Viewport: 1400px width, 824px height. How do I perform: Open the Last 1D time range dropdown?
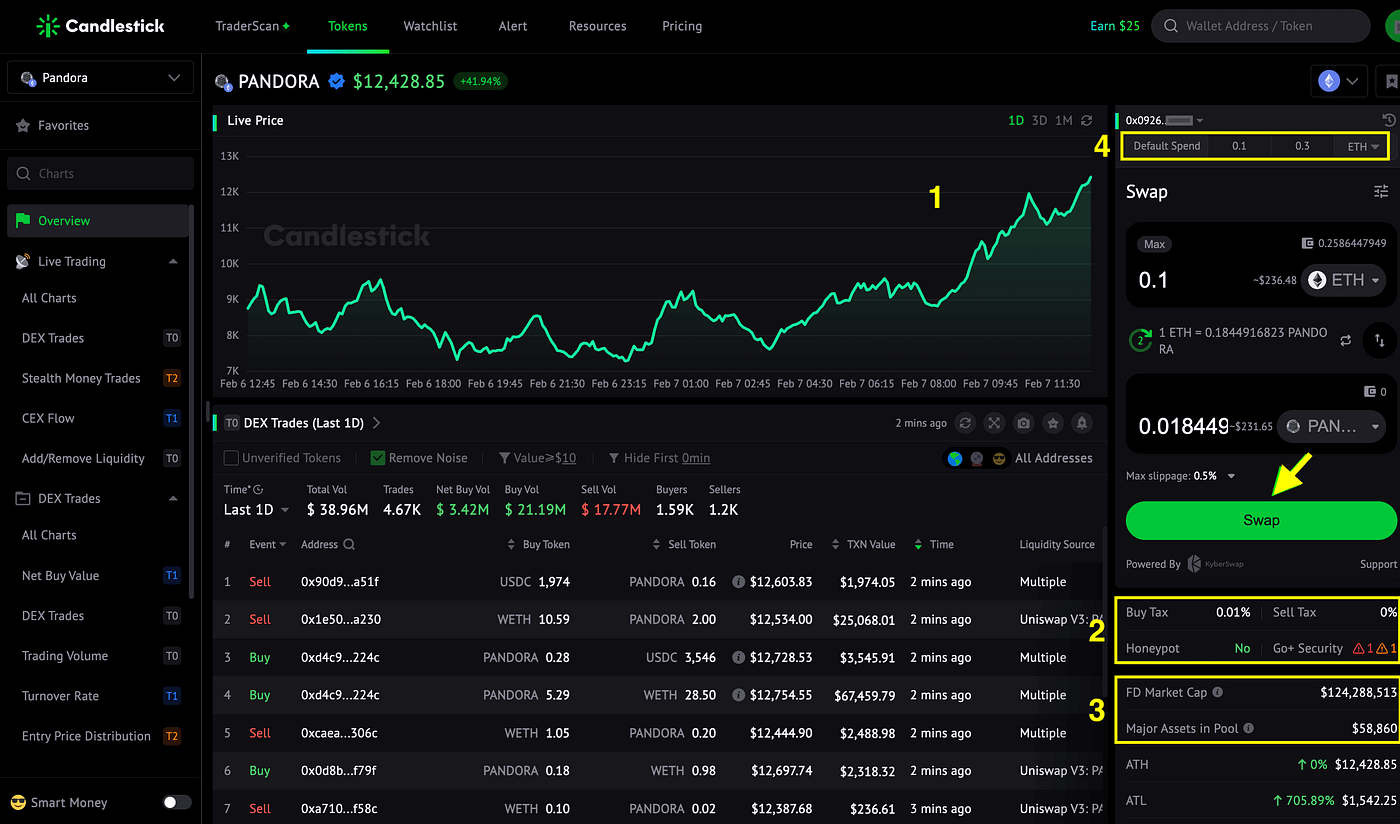click(256, 509)
